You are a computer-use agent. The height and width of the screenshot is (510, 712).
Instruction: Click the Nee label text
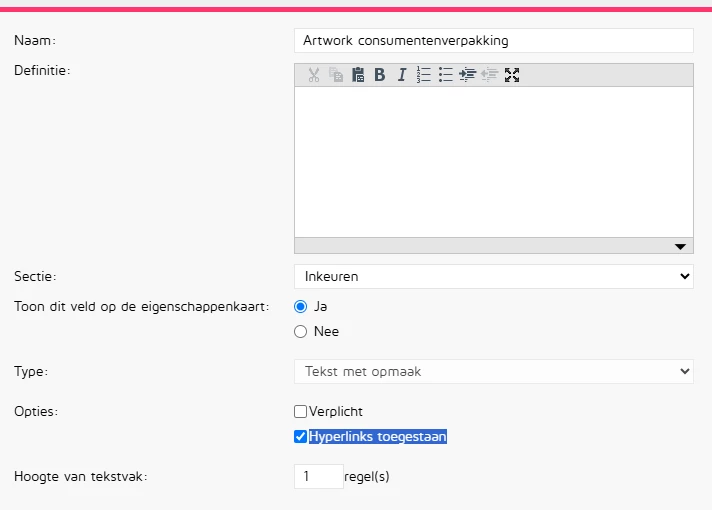point(326,332)
